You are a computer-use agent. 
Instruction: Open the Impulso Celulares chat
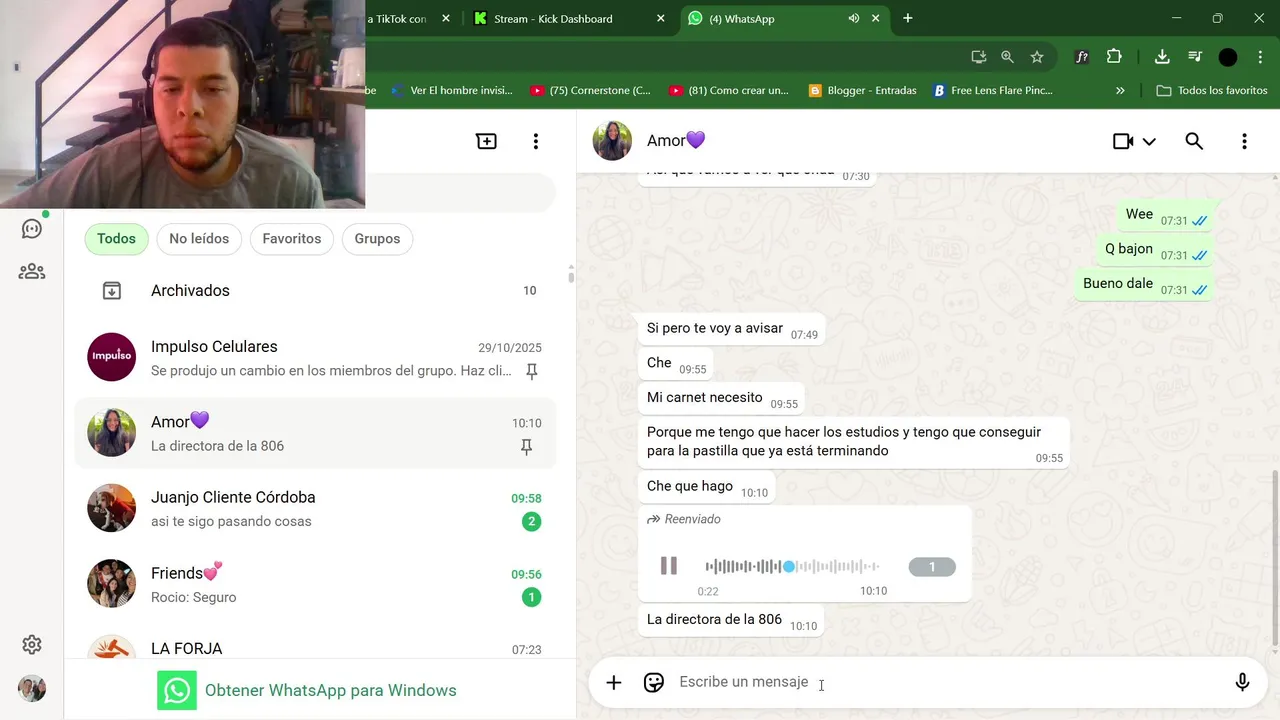[316, 358]
